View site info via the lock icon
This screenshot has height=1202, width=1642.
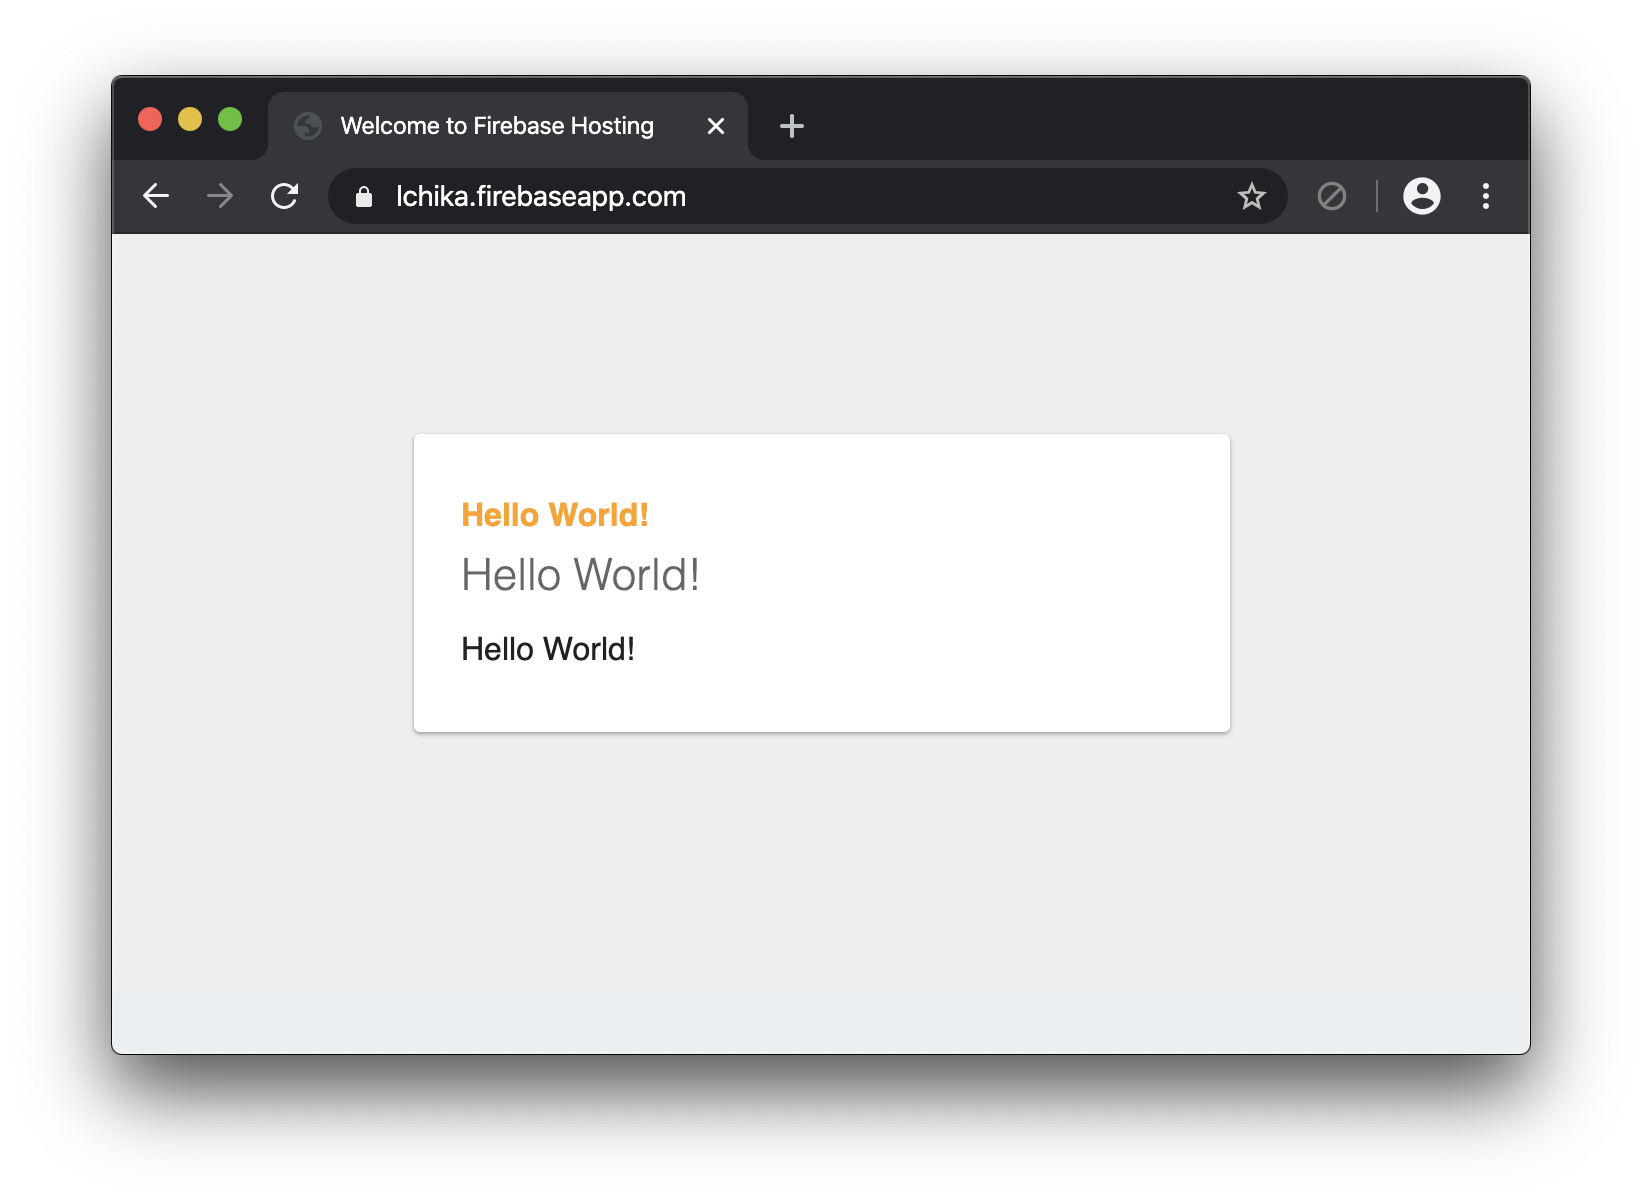coord(364,197)
